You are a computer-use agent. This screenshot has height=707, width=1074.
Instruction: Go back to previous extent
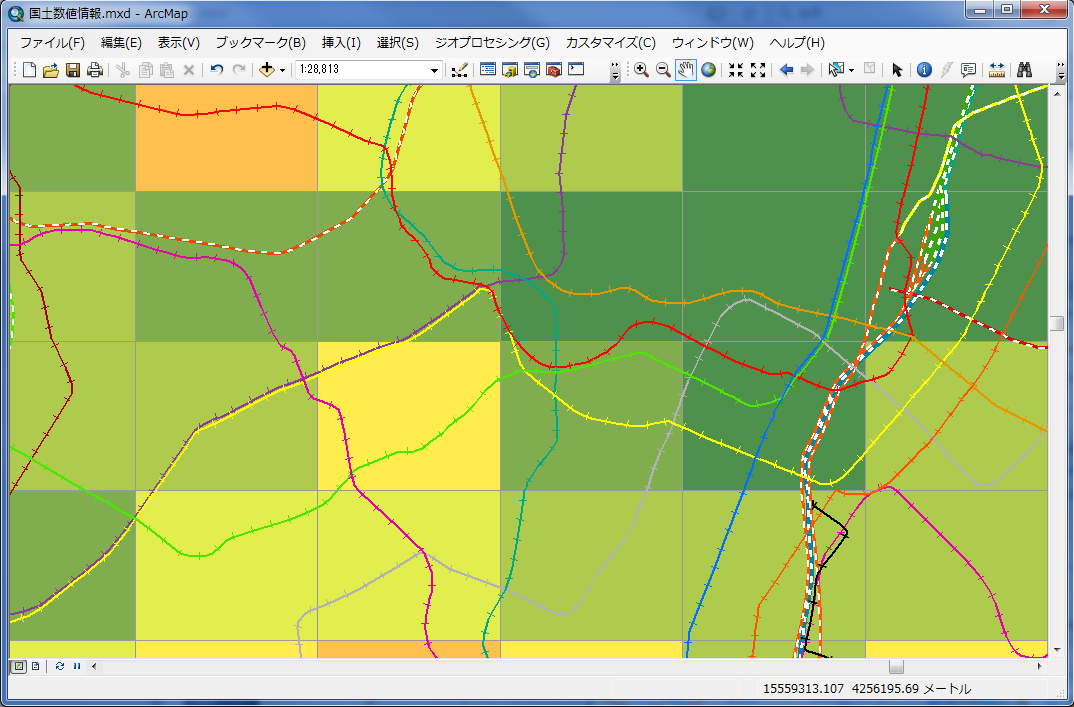[786, 70]
